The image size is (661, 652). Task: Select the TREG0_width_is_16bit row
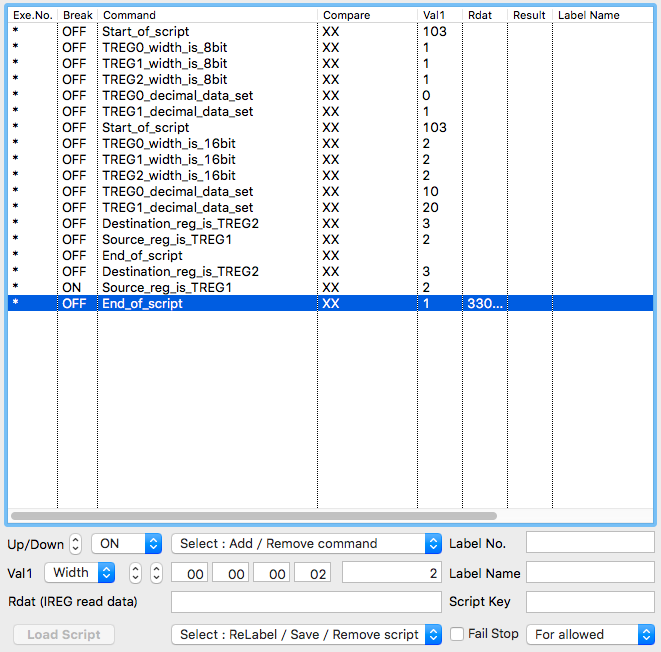click(330, 144)
